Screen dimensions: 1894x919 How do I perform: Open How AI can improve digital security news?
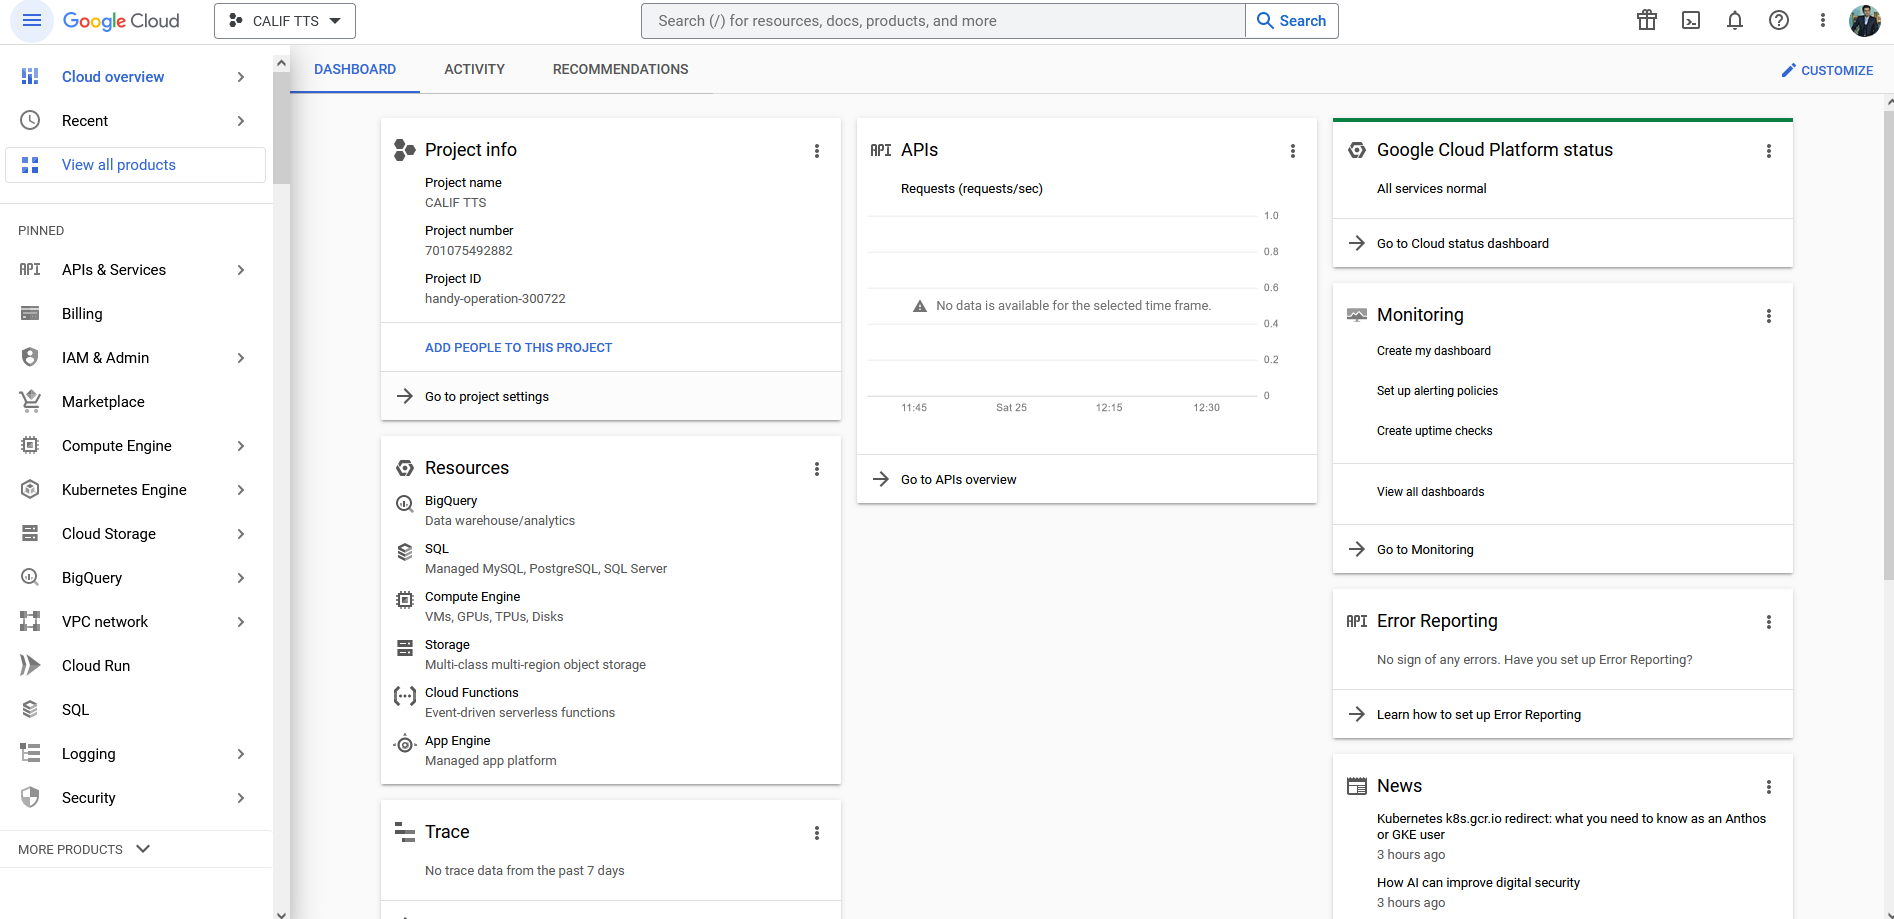coord(1478,883)
